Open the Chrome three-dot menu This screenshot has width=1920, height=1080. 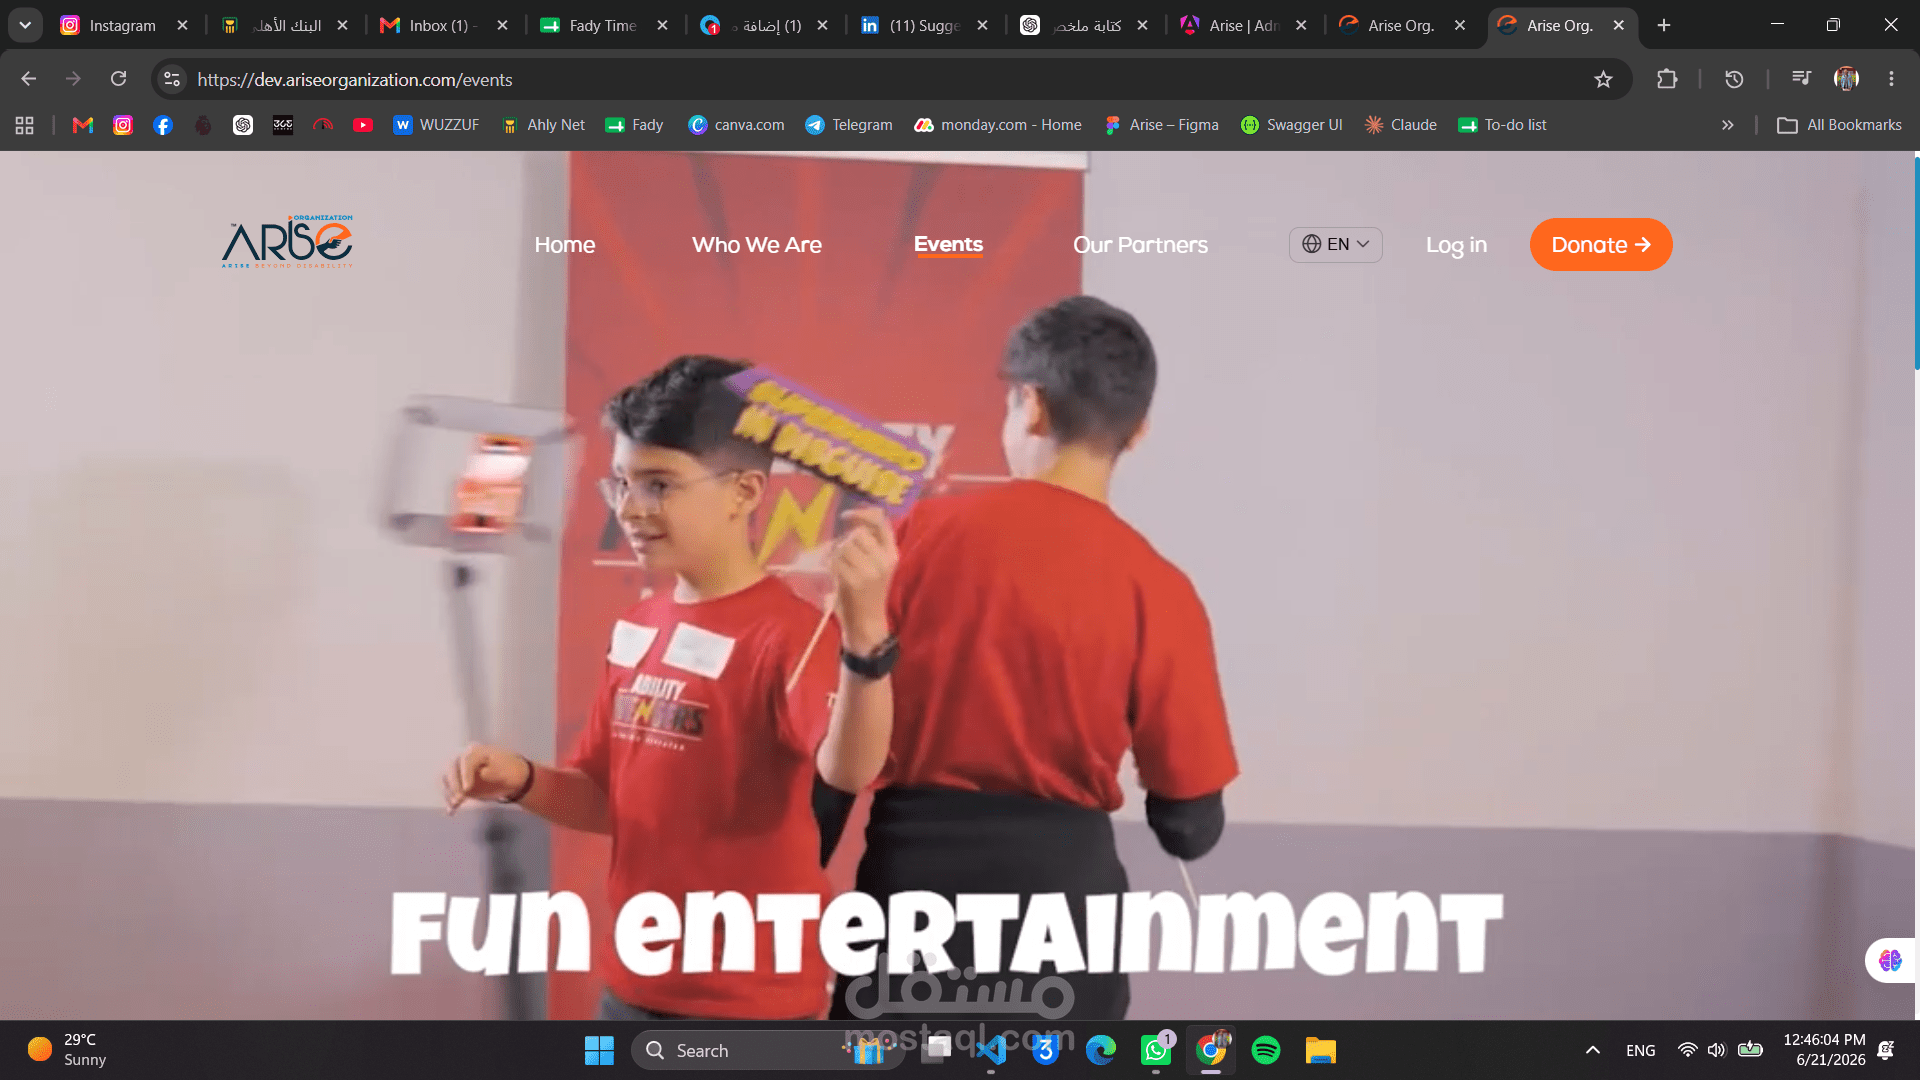click(1891, 79)
